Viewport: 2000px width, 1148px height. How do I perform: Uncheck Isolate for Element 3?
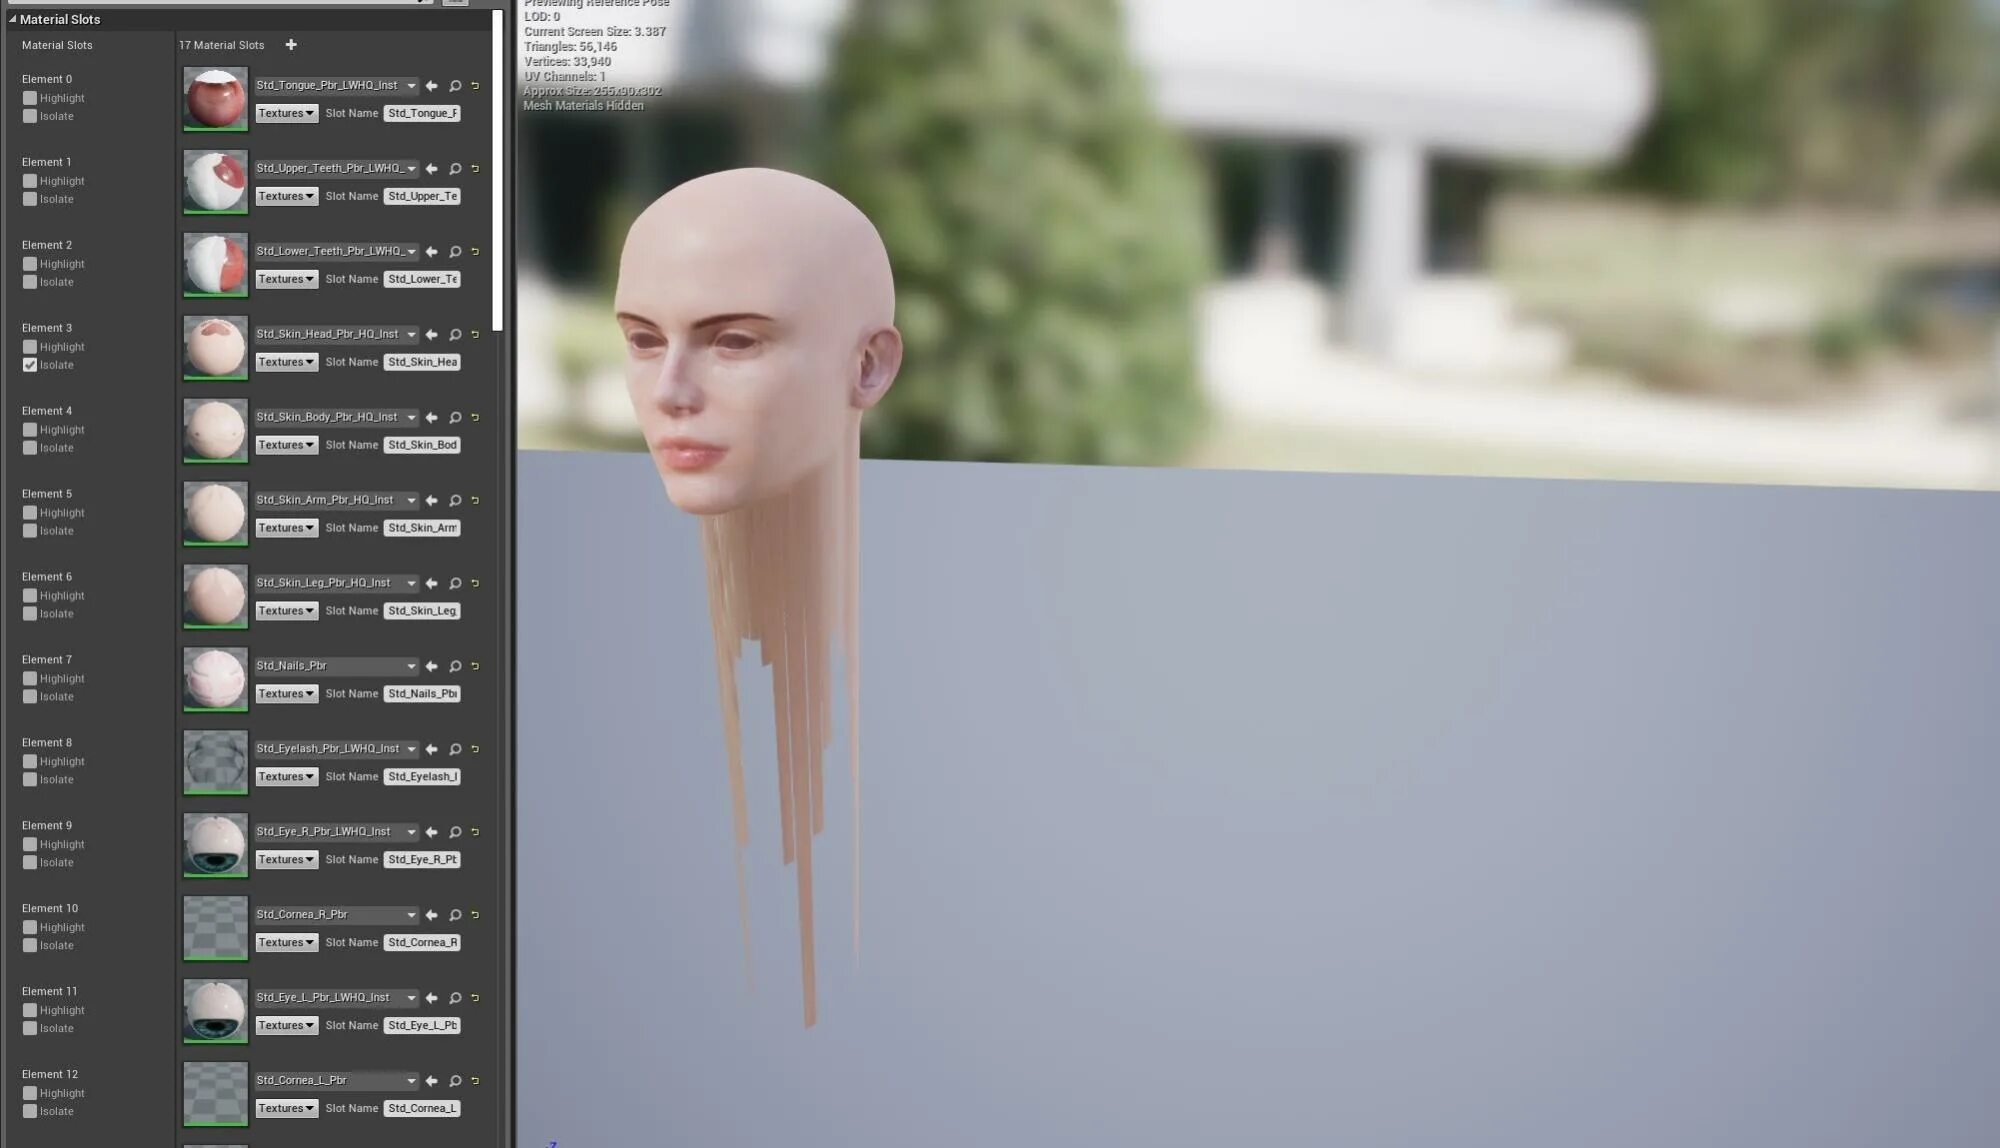30,366
